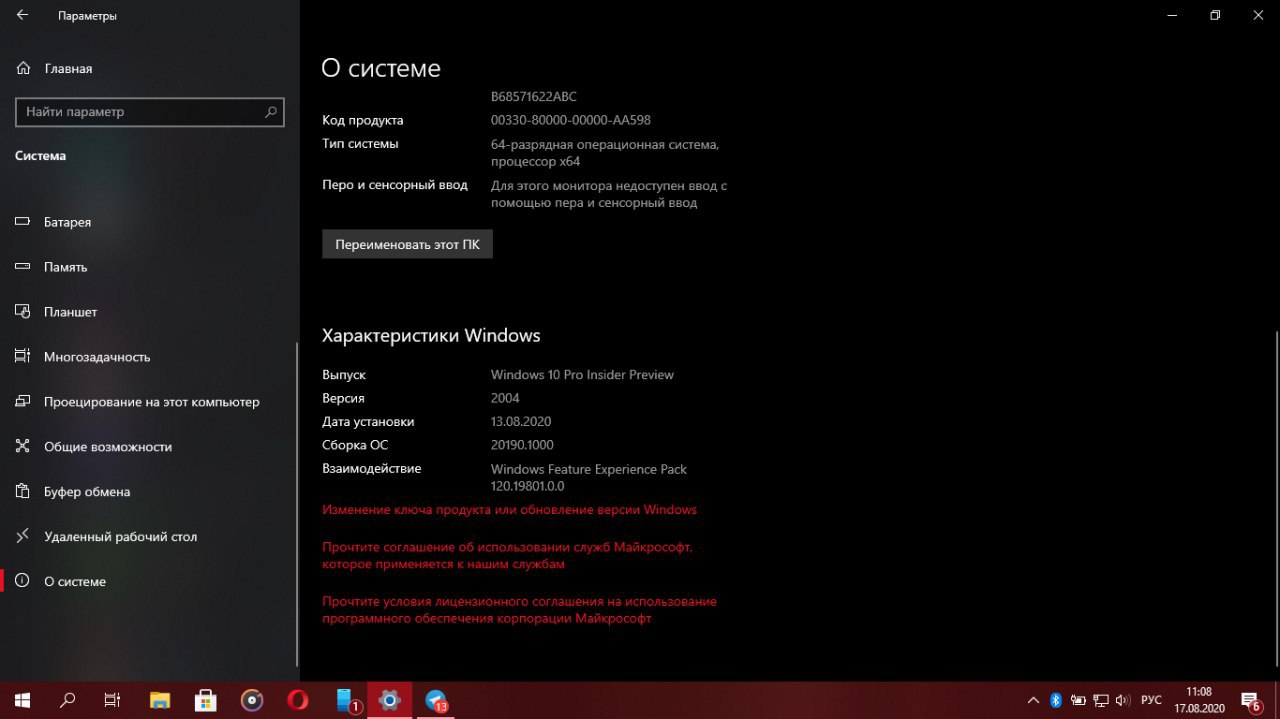Click the Характеристики Windows heading
This screenshot has width=1280, height=719.
tap(431, 336)
